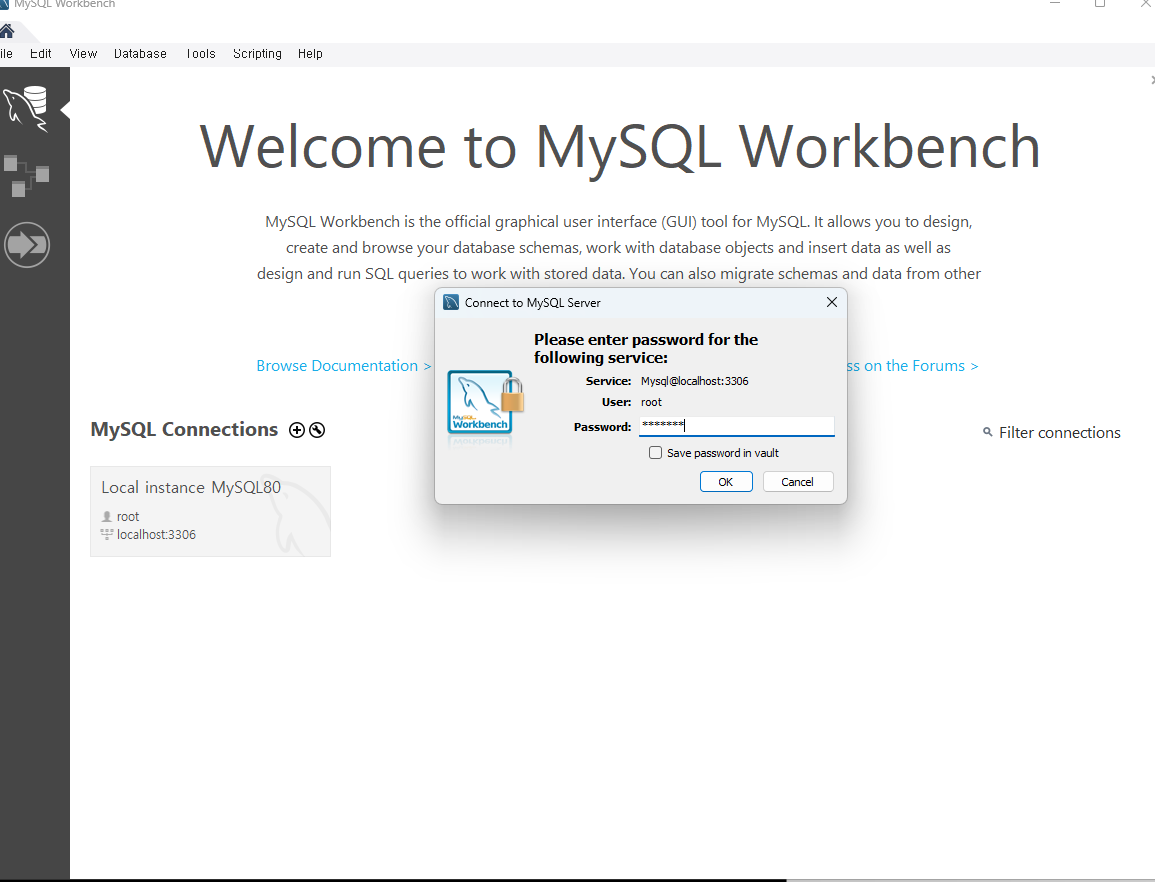Open manage connections wrench icon
1155x882 pixels.
[x=317, y=430]
